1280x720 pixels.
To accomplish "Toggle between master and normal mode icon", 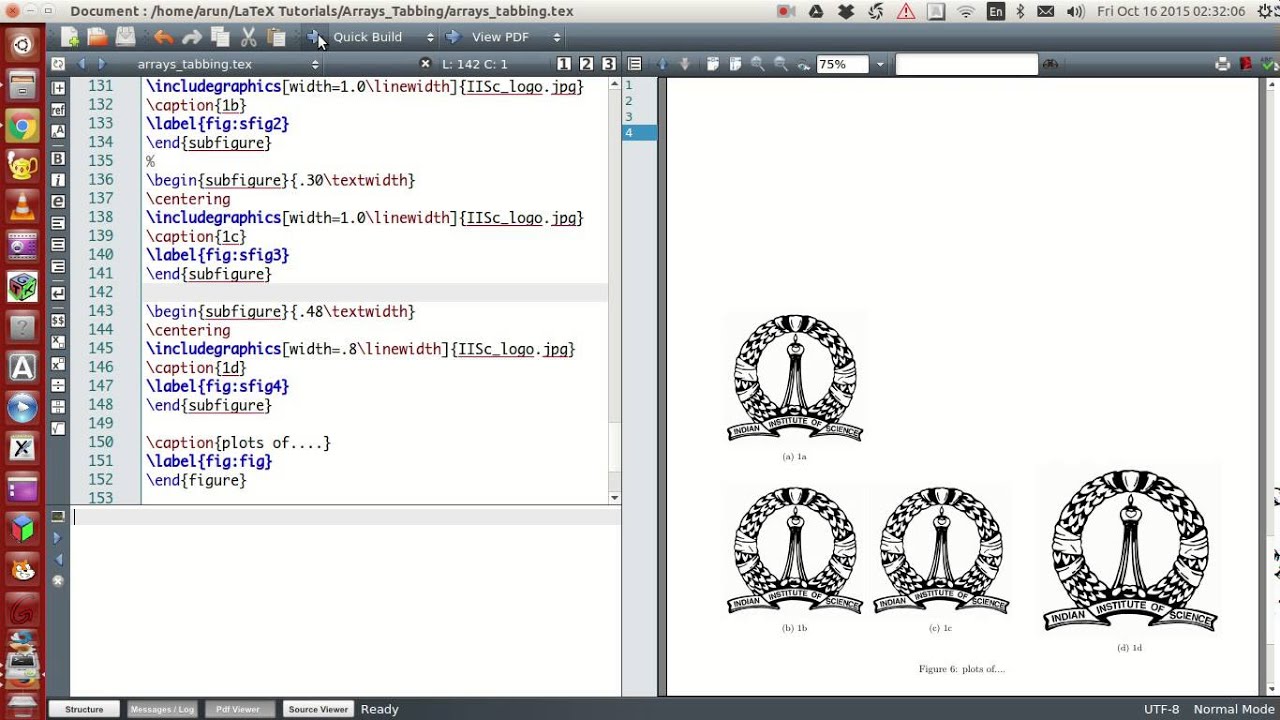I will 57,64.
